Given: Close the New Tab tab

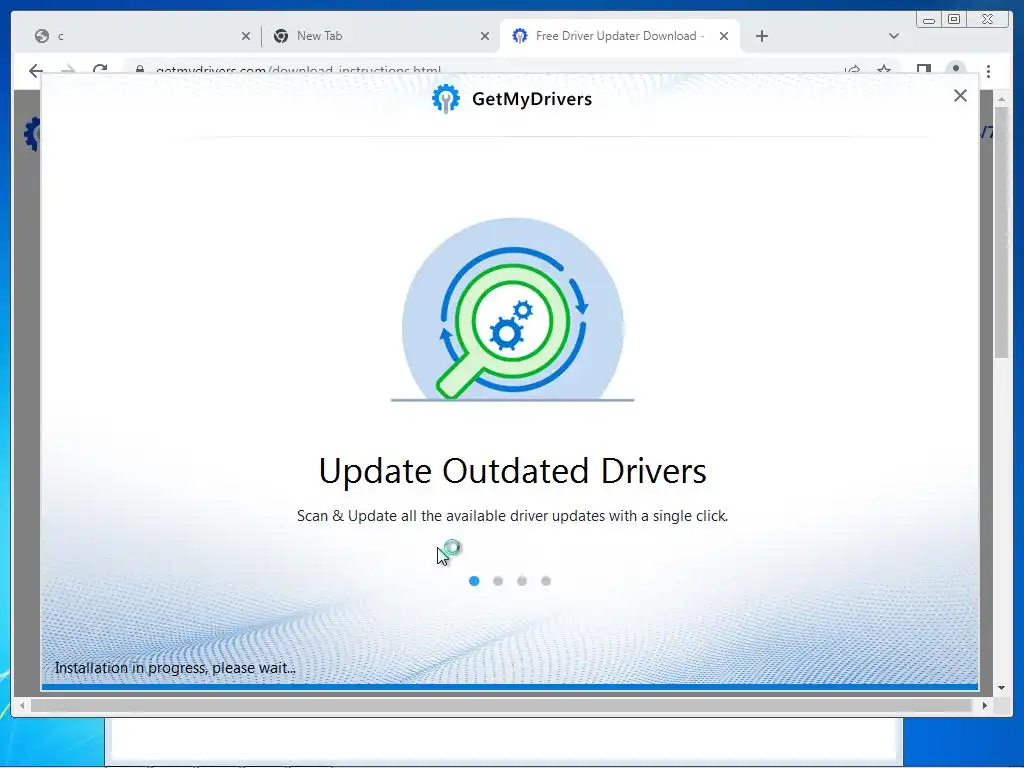Looking at the screenshot, I should click(x=485, y=36).
